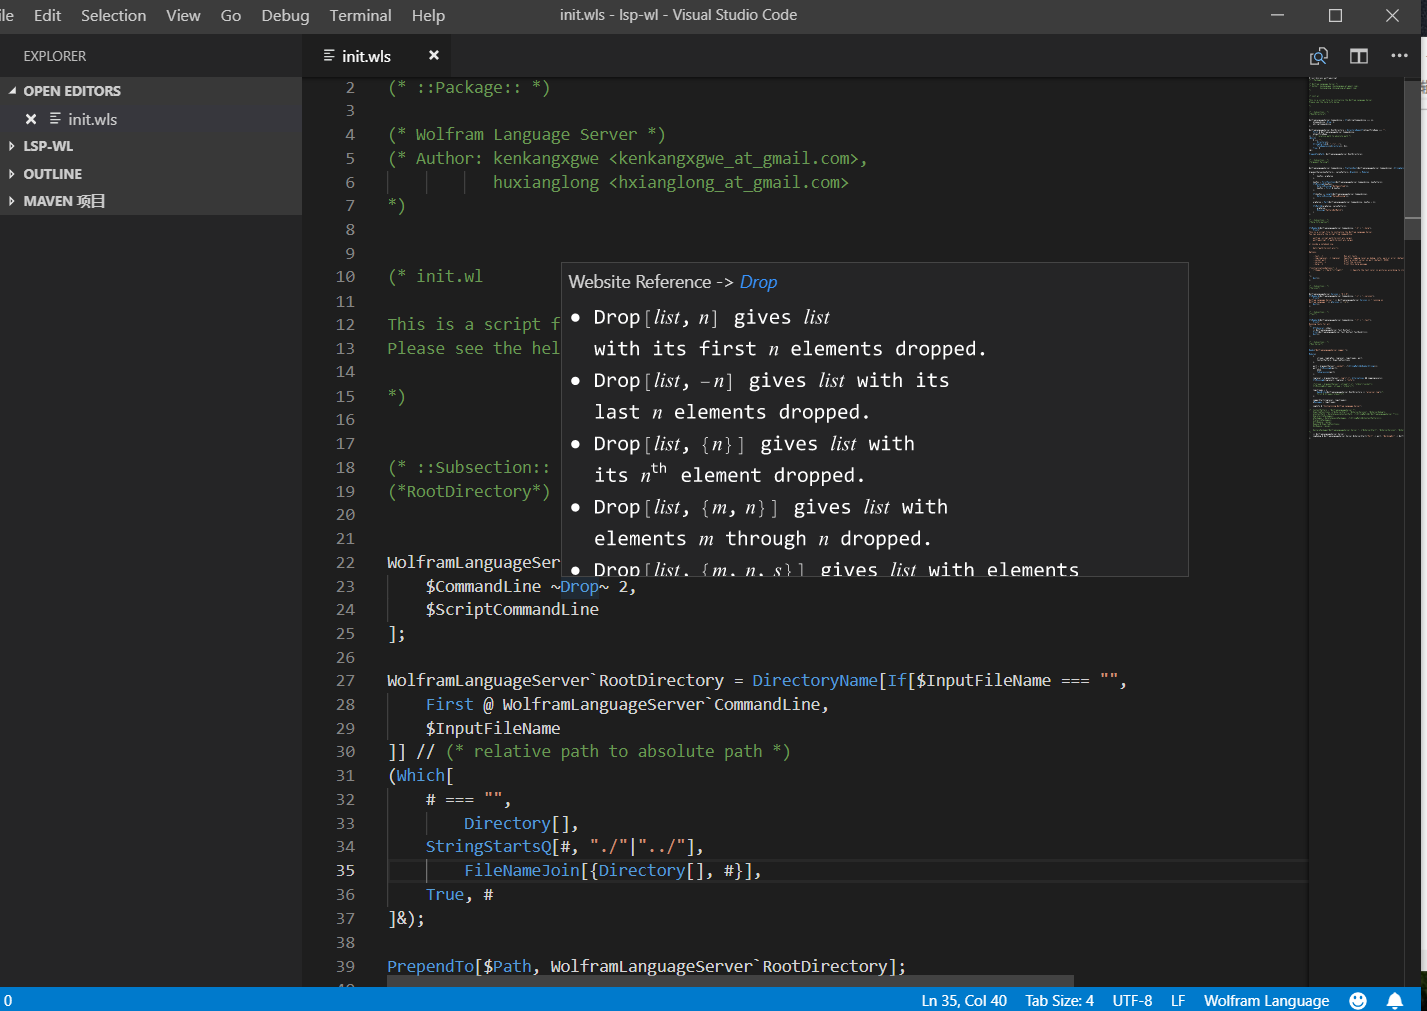Open the Terminal menu

pyautogui.click(x=360, y=15)
